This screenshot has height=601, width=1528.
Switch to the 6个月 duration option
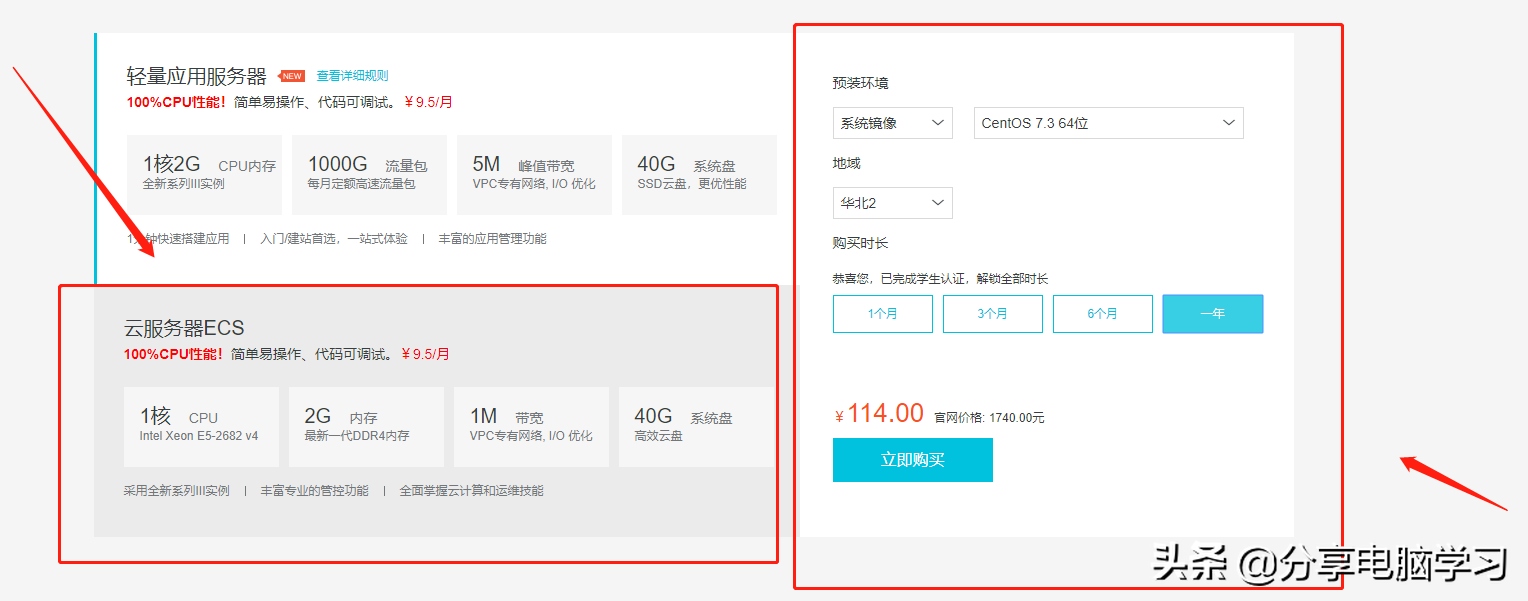pos(1102,313)
